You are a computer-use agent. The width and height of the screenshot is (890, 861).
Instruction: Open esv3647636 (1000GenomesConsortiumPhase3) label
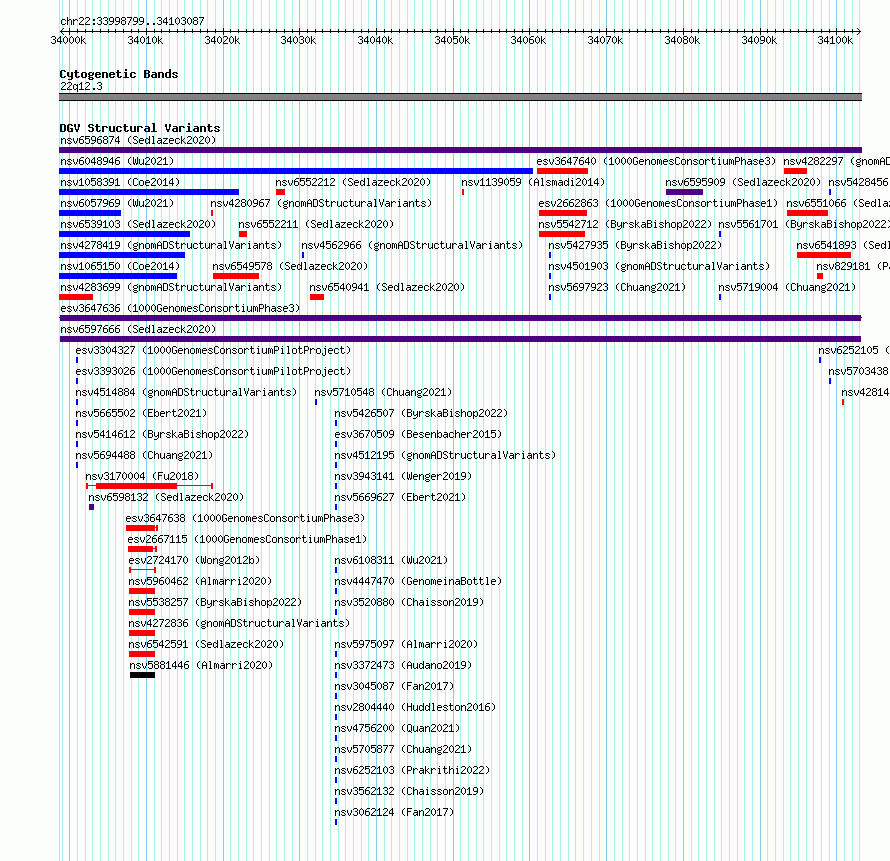click(180, 308)
